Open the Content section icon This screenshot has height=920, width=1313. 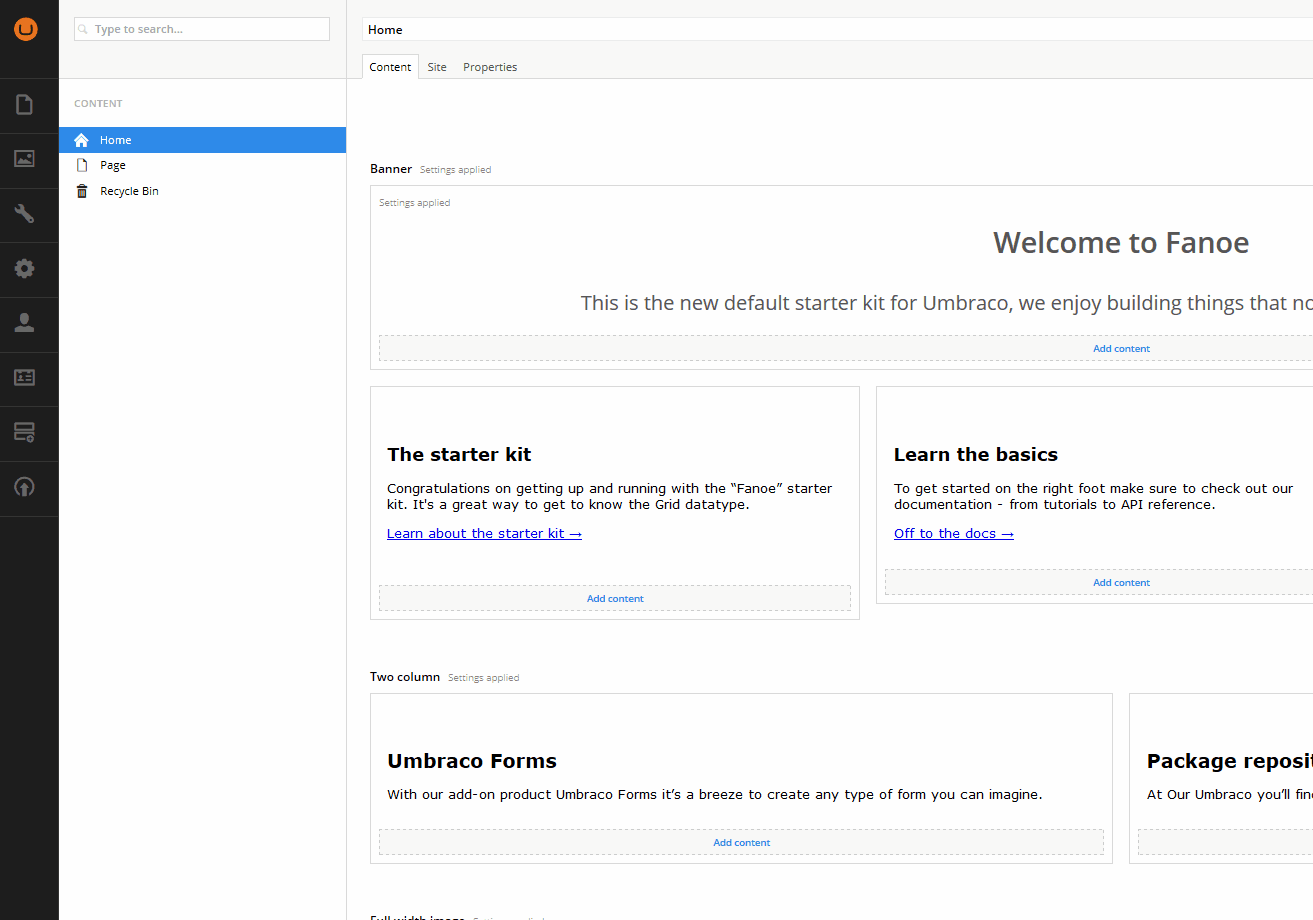25,104
